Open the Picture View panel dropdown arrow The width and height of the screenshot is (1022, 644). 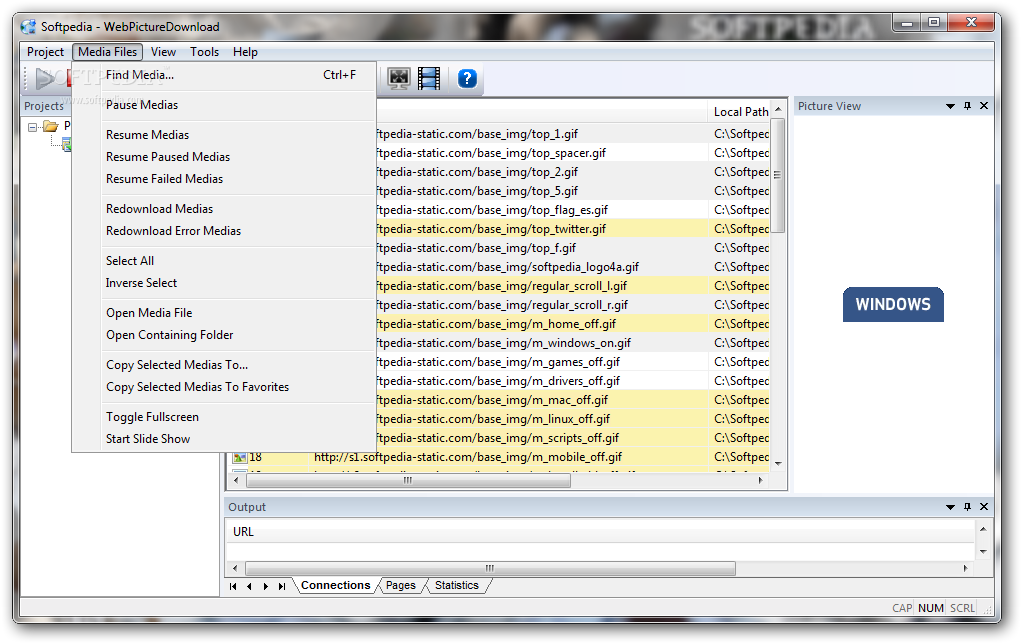click(950, 106)
